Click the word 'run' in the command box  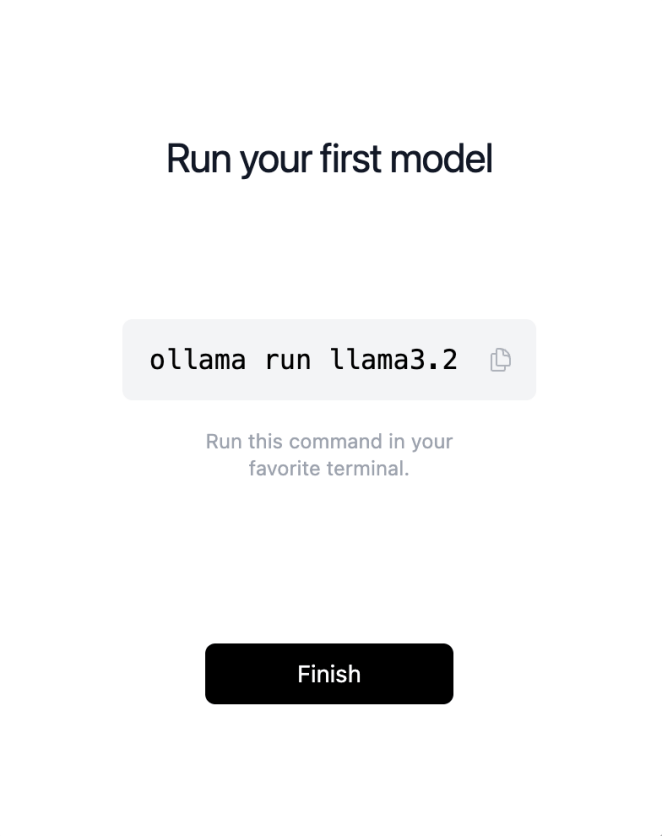[288, 360]
